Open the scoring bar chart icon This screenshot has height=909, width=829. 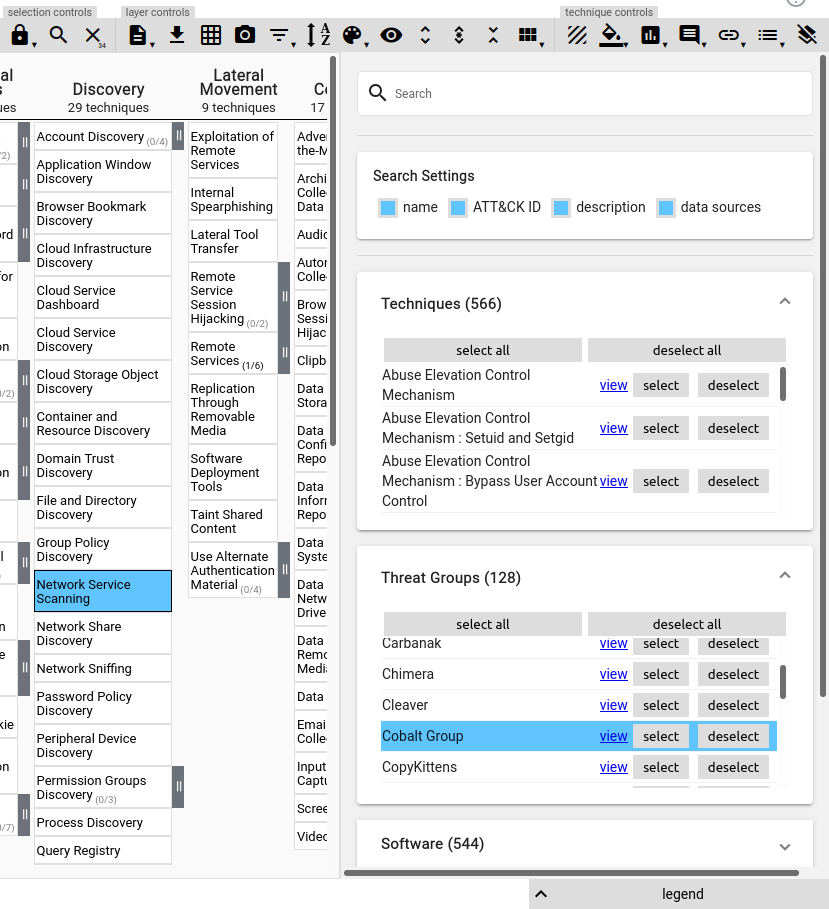[x=650, y=35]
